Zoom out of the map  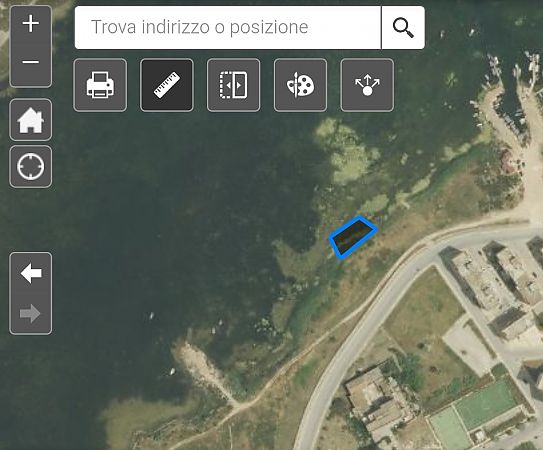click(31, 63)
